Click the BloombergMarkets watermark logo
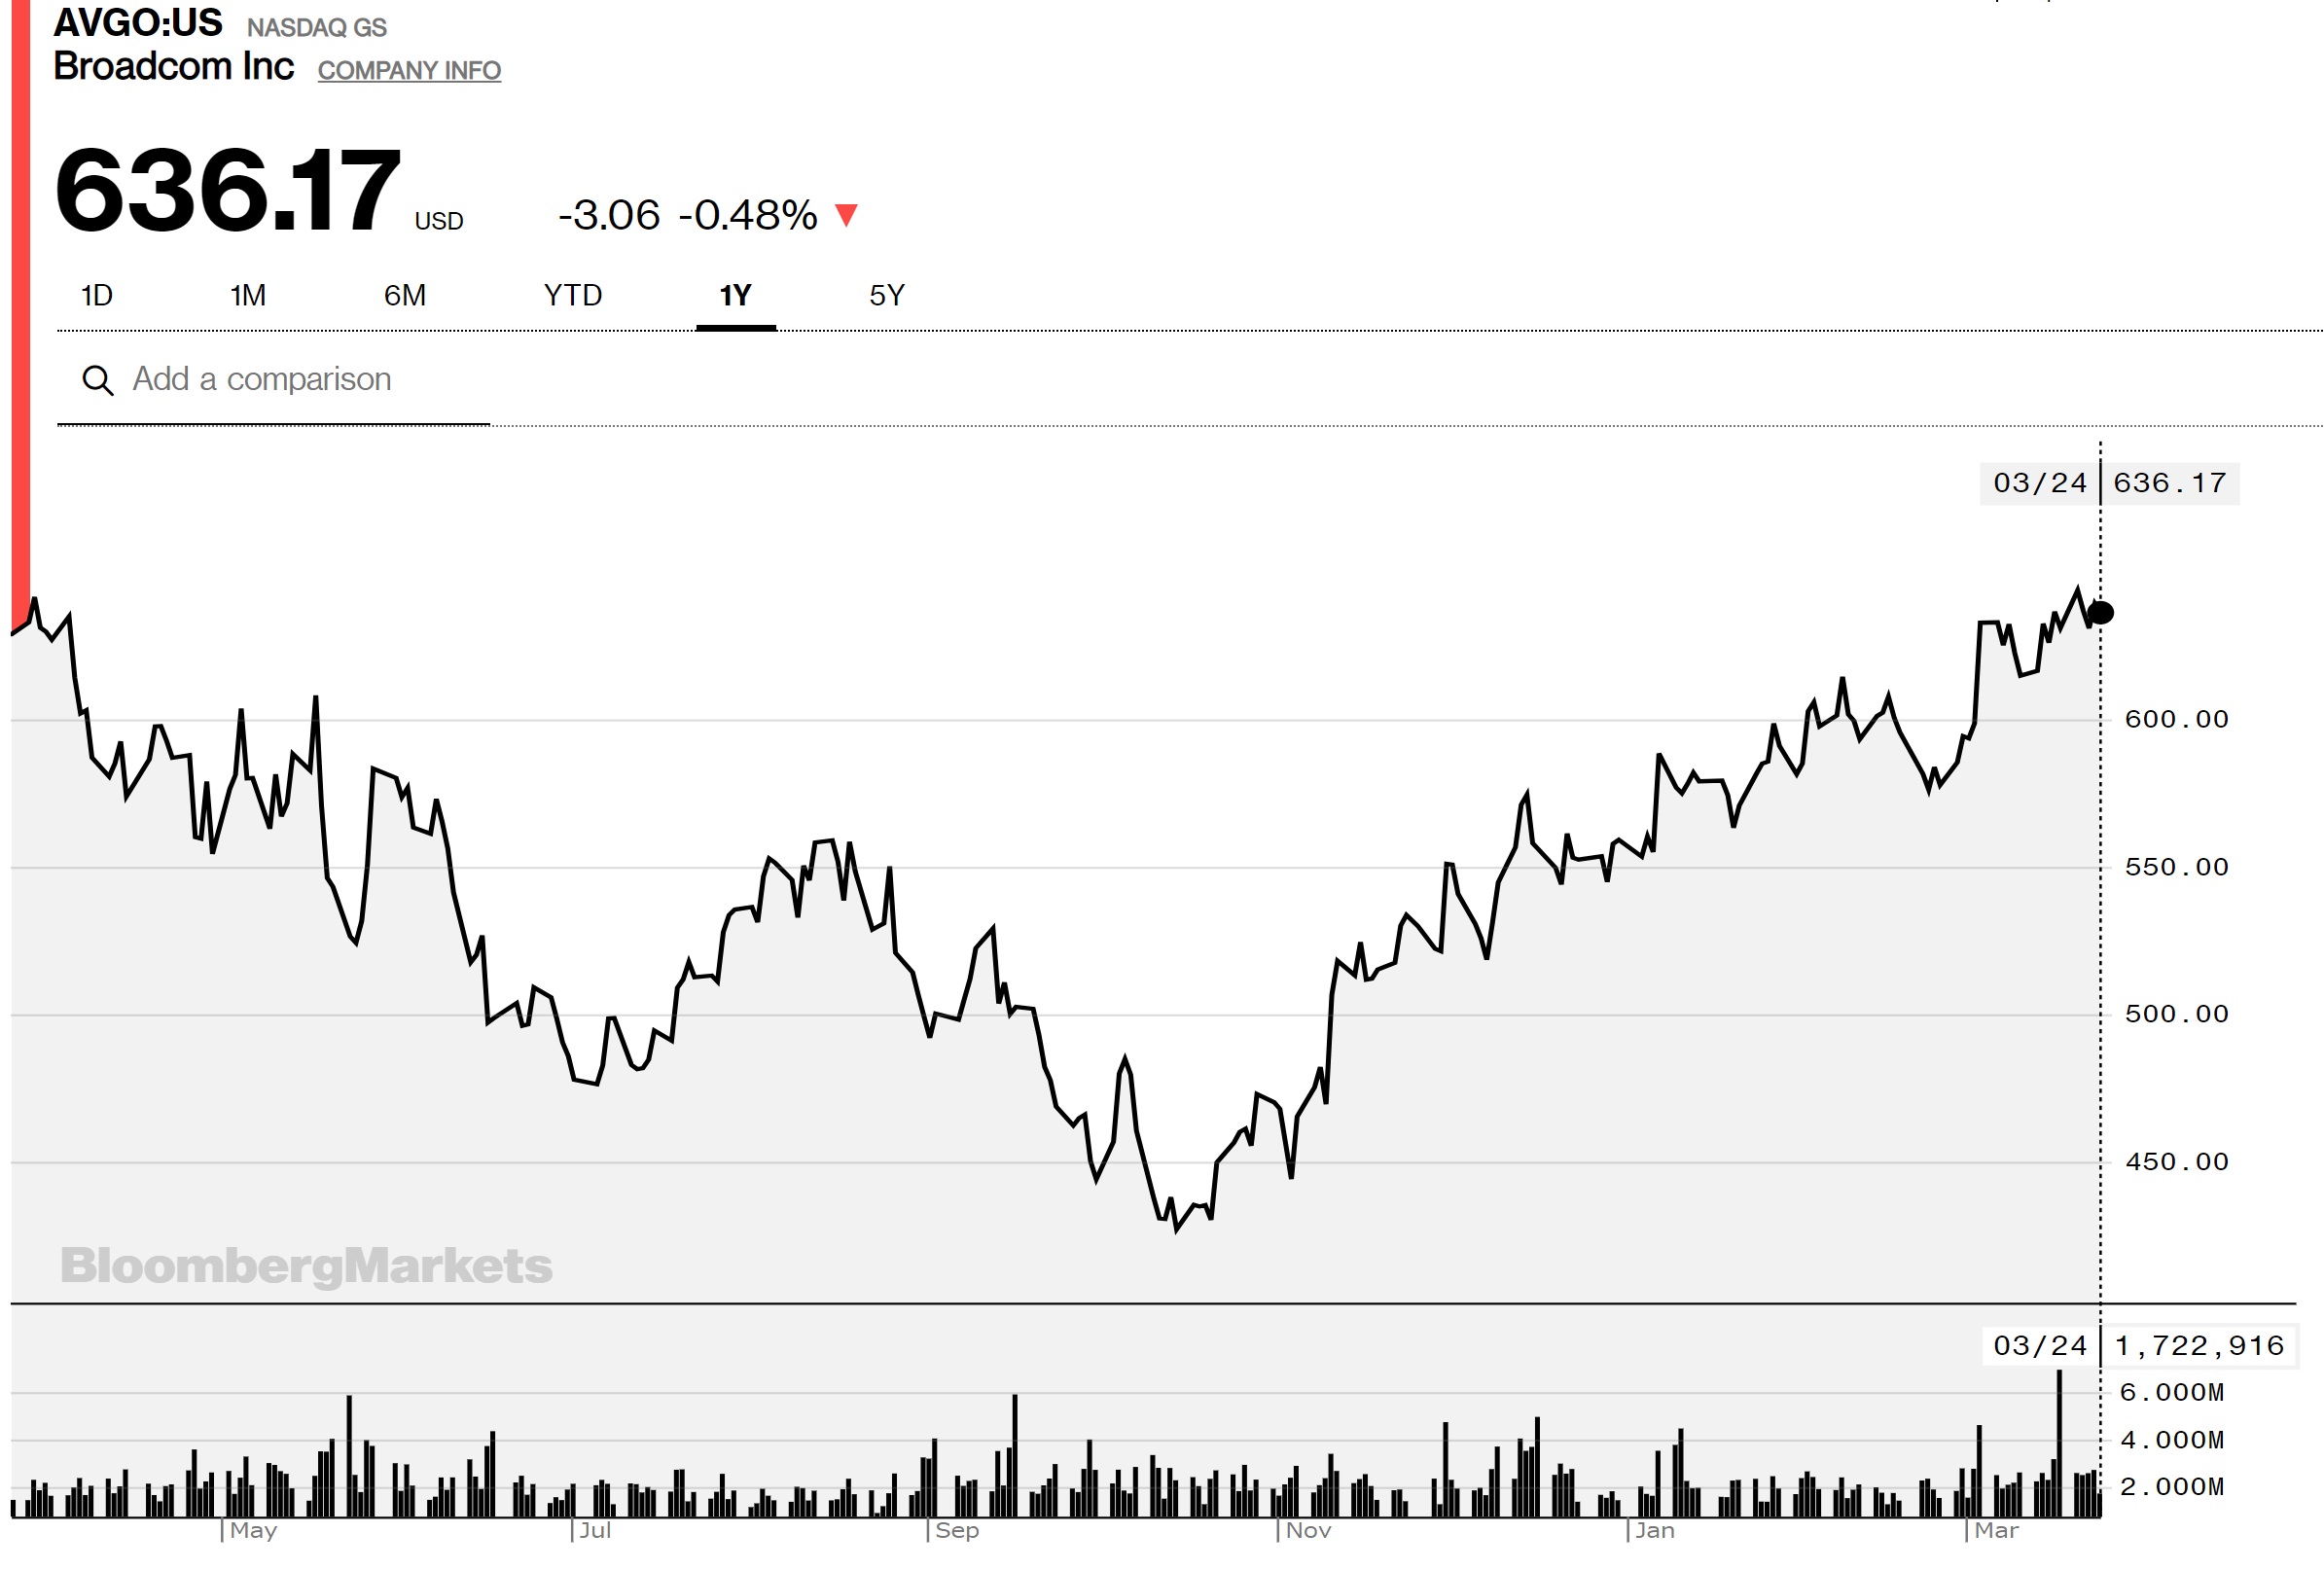The width and height of the screenshot is (2324, 1569). click(306, 1266)
